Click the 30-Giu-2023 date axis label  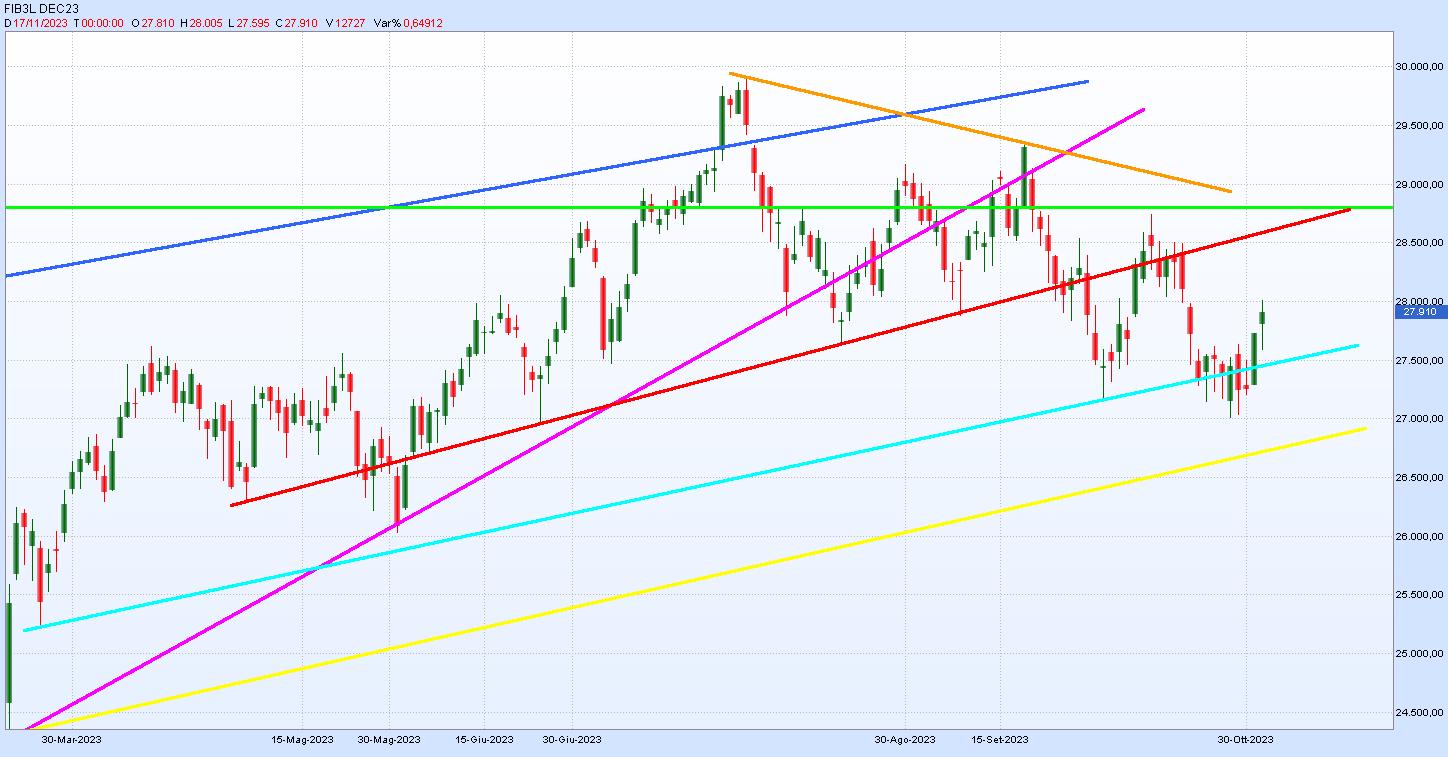tap(571, 740)
